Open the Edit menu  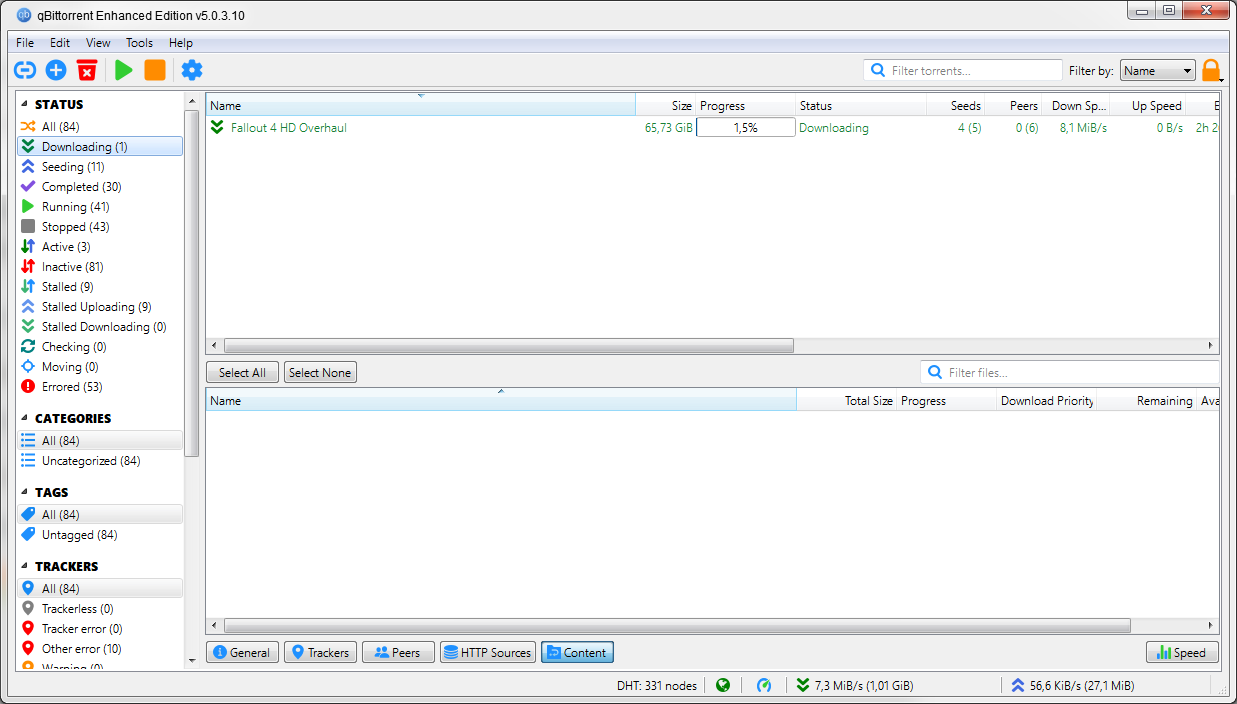click(x=60, y=43)
